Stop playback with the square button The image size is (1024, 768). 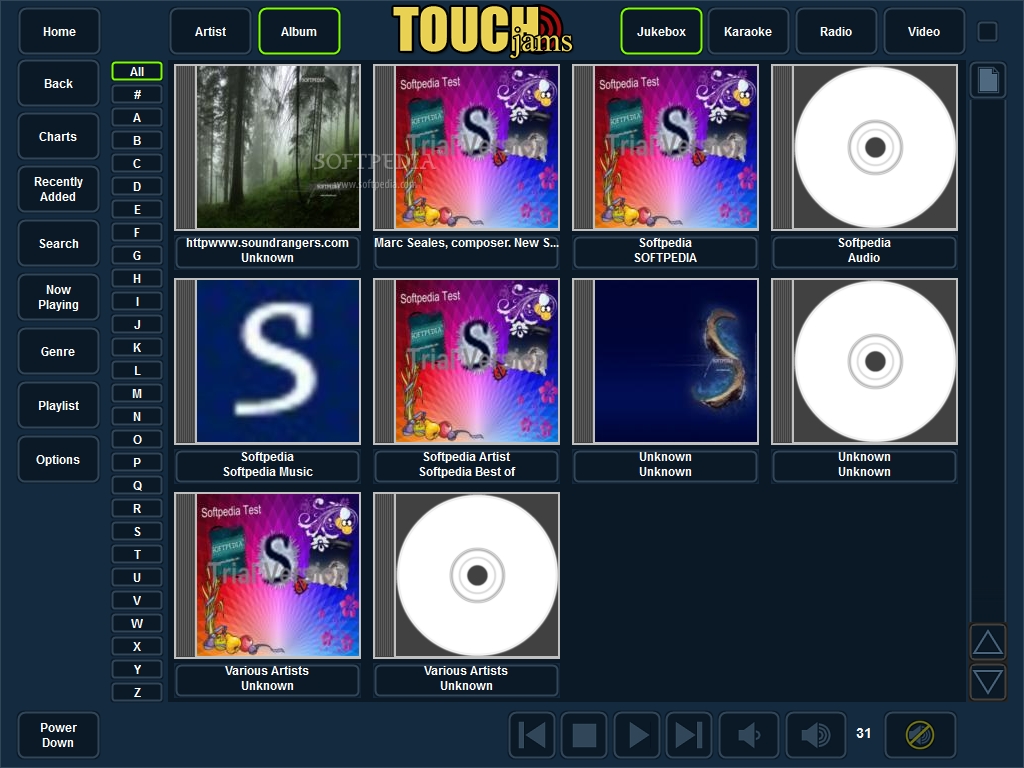584,735
